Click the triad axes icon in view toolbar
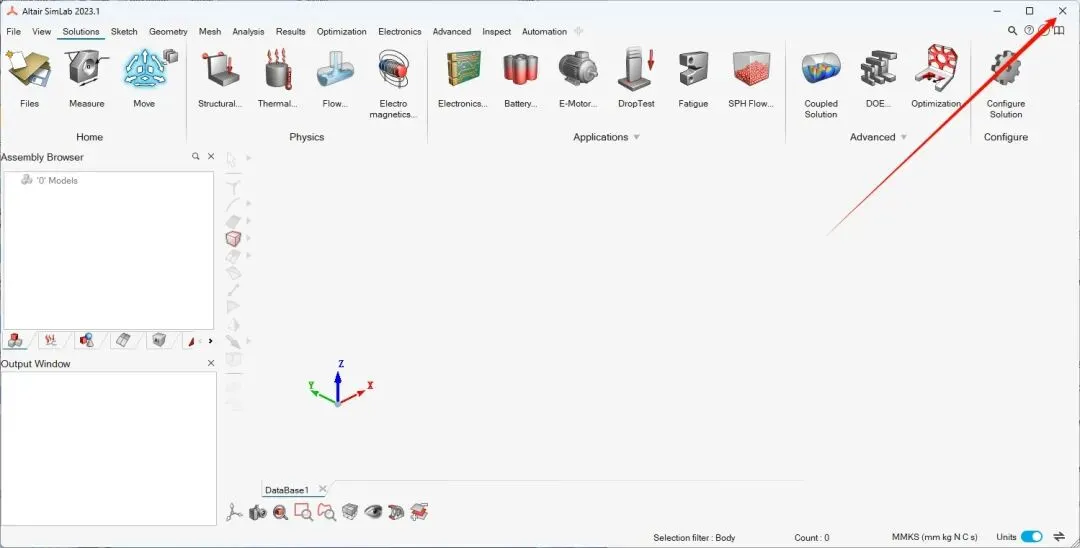Screen dimensions: 1080x548 (x=234, y=512)
